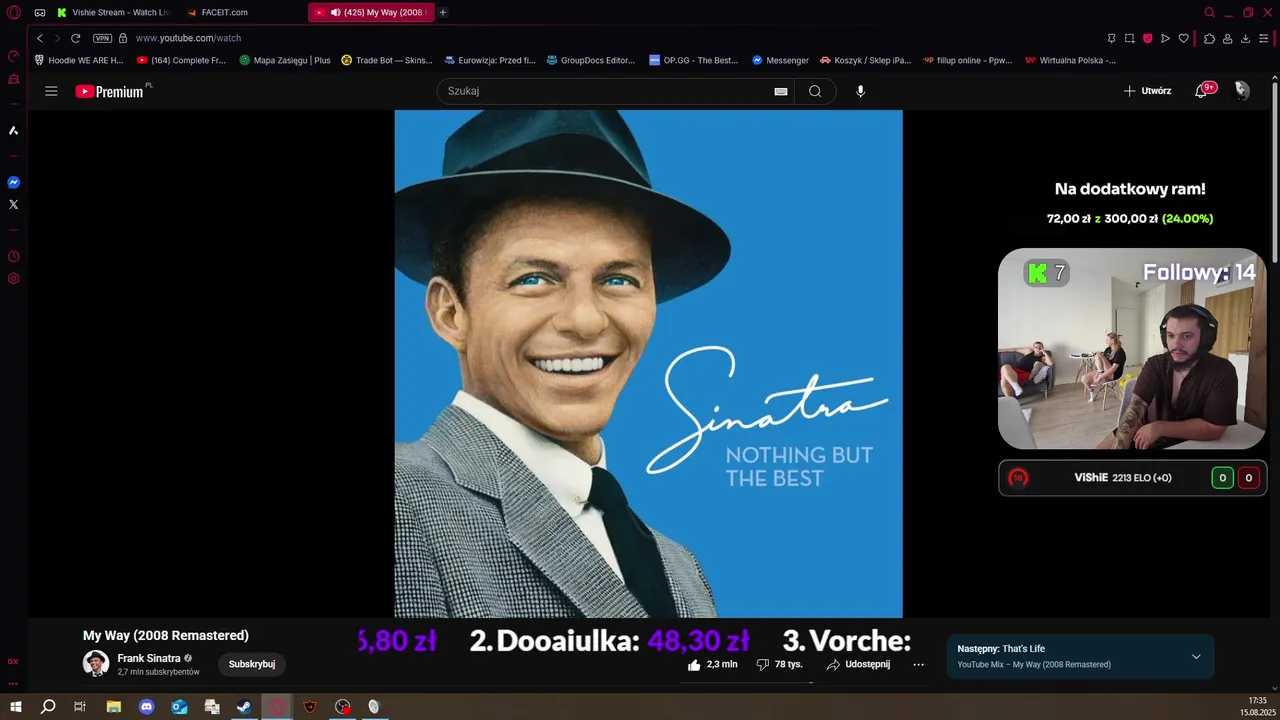Open the YouTube hamburger guide menu

(x=51, y=91)
